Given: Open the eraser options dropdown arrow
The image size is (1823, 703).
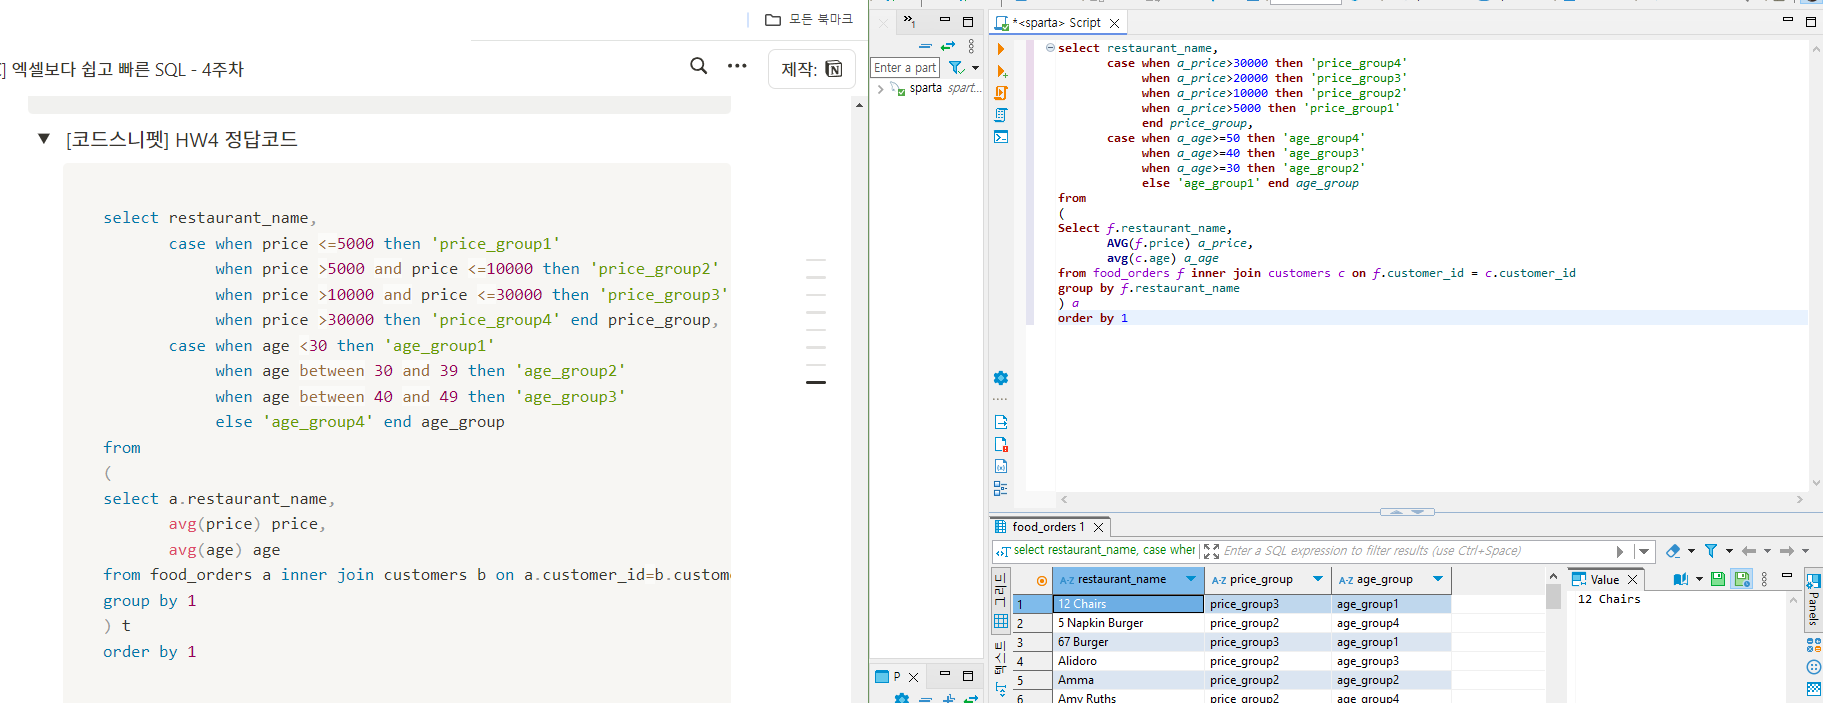Looking at the screenshot, I should [x=1691, y=551].
